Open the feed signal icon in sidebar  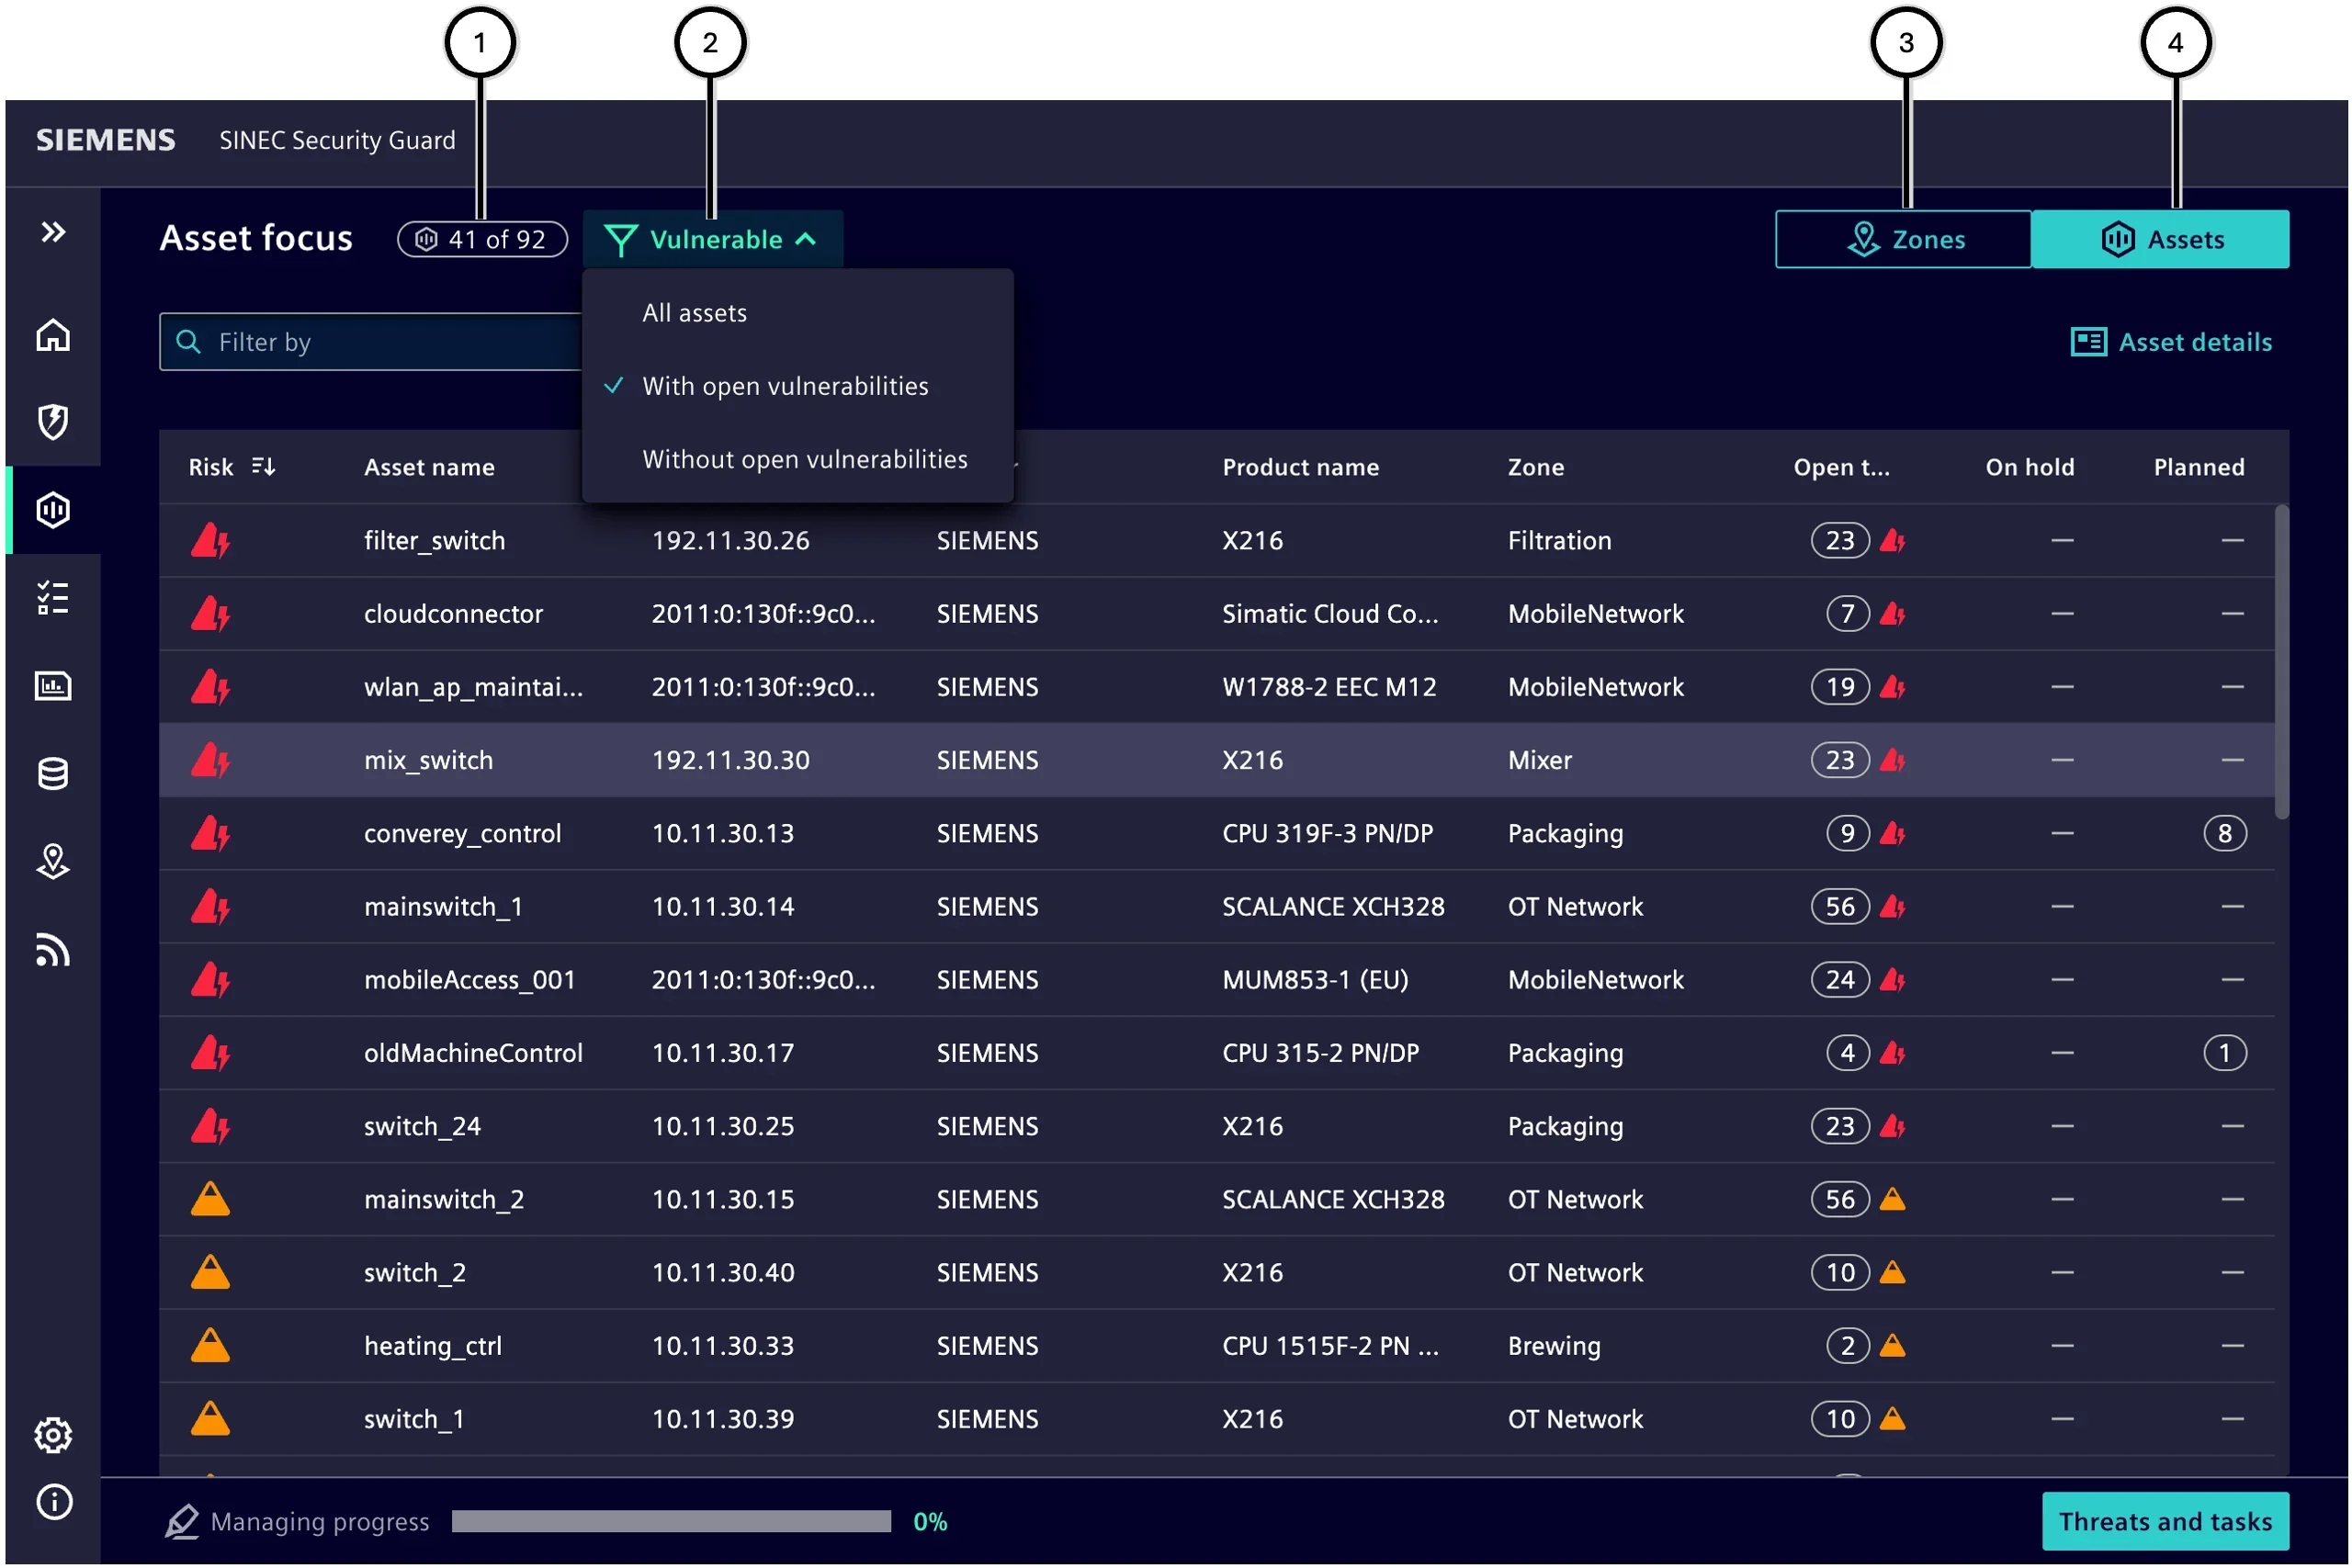(53, 950)
